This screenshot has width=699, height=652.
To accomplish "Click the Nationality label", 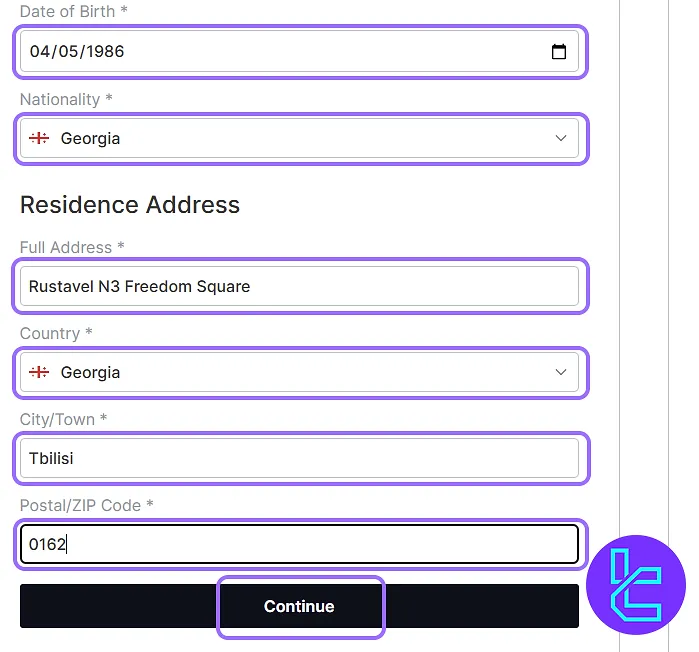I will [x=66, y=99].
